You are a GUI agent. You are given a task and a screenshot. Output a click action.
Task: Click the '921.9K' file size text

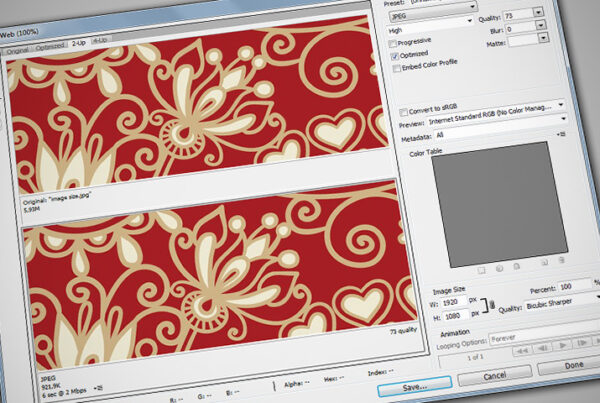point(50,387)
